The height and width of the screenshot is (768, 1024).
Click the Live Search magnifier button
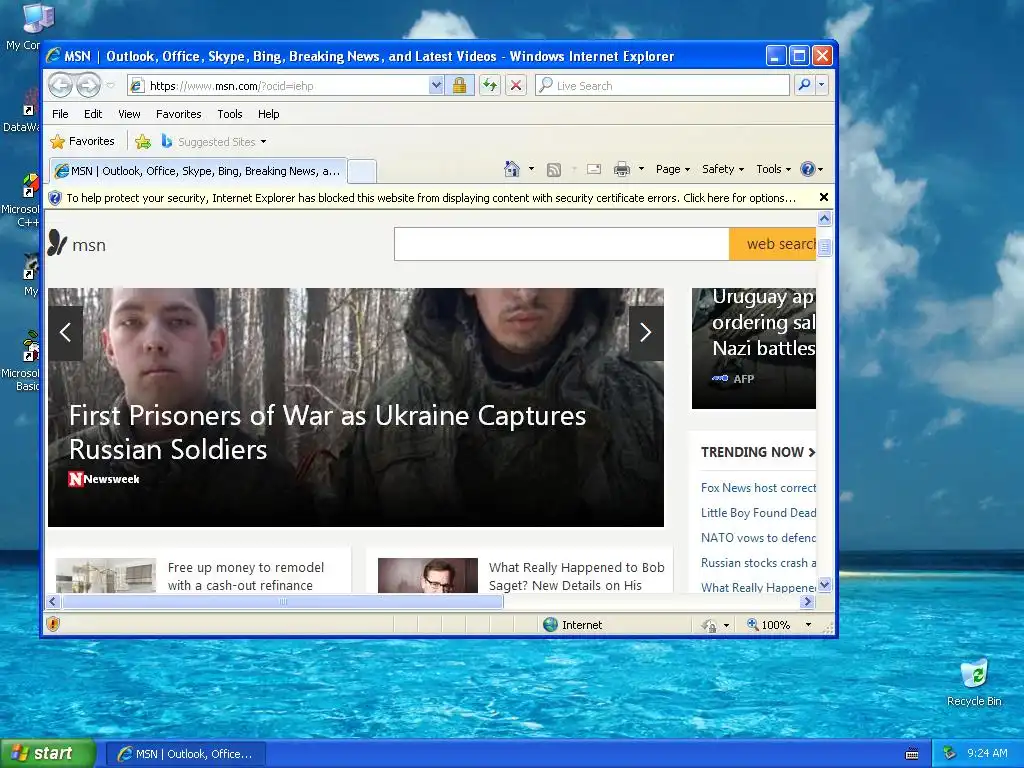tap(805, 86)
